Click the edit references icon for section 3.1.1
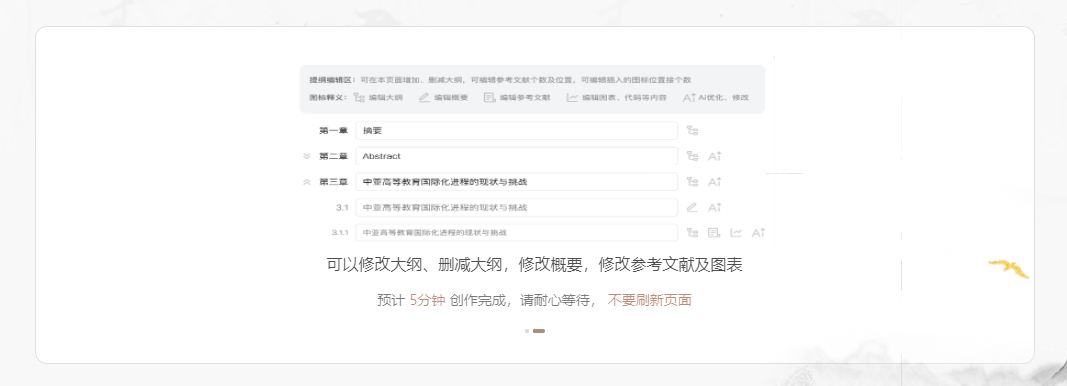This screenshot has height=386, width=1067. tap(714, 233)
